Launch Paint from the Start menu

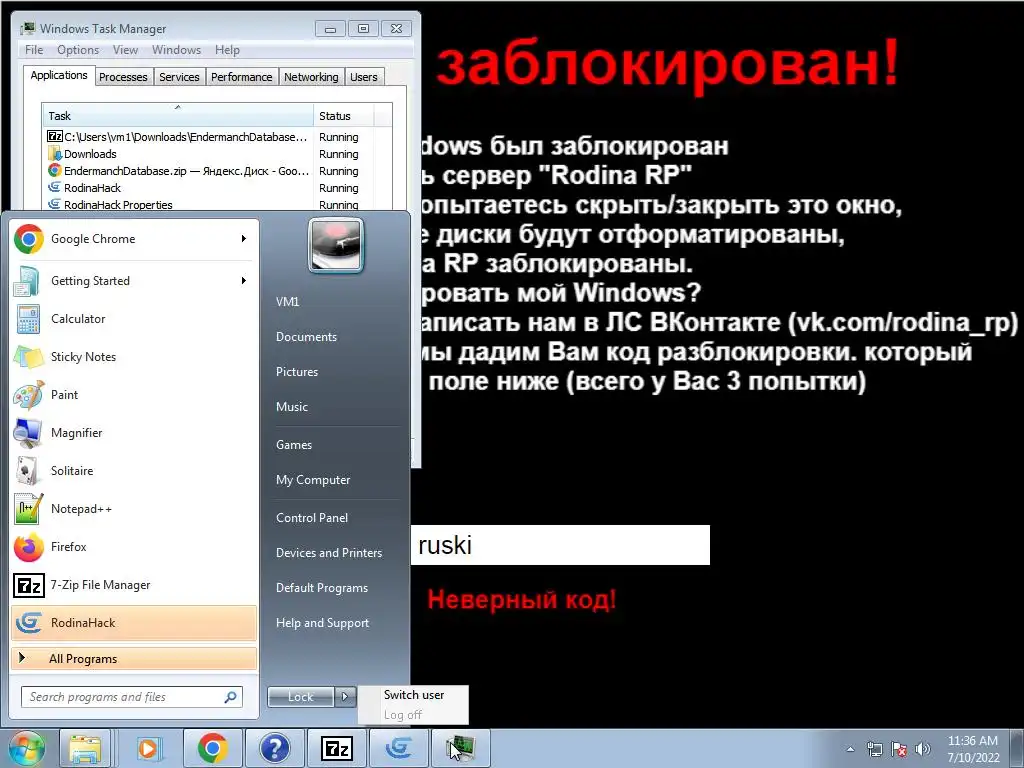[134, 394]
